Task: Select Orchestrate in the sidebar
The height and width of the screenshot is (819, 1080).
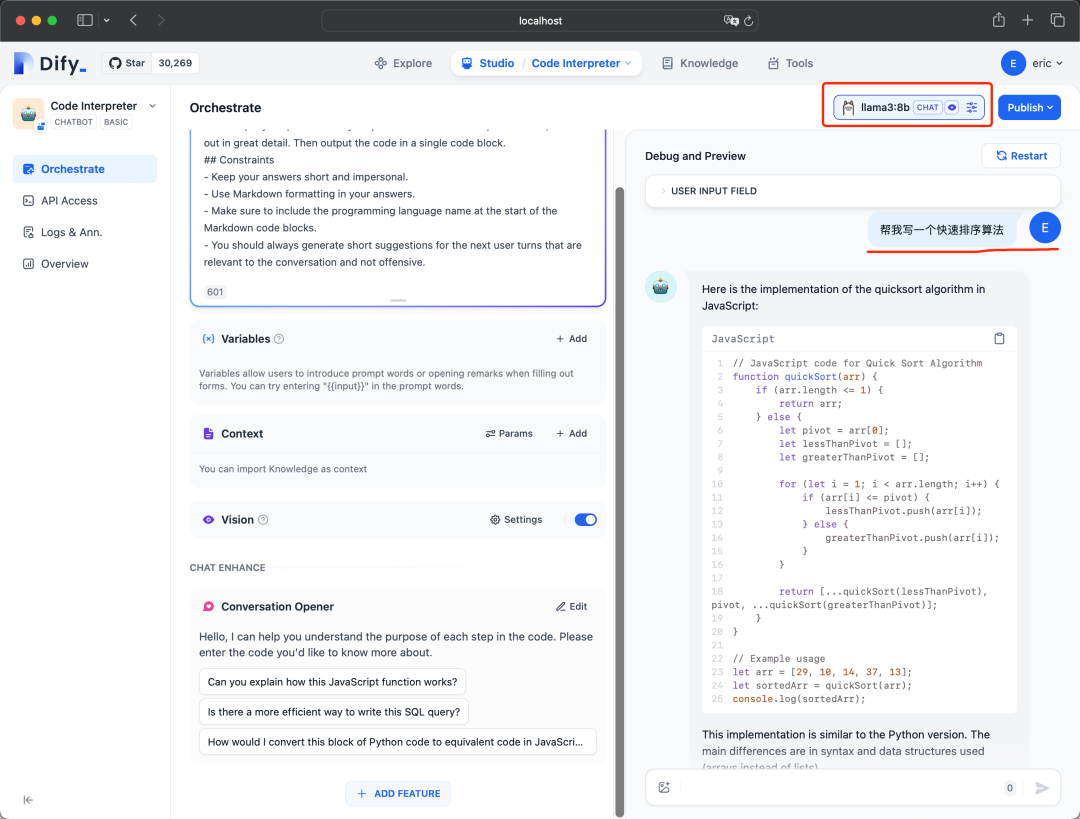Action: pyautogui.click(x=85, y=169)
